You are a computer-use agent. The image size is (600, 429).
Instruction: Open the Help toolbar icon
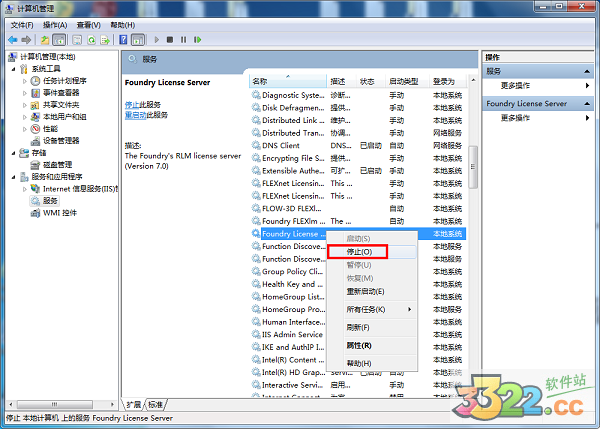point(123,40)
